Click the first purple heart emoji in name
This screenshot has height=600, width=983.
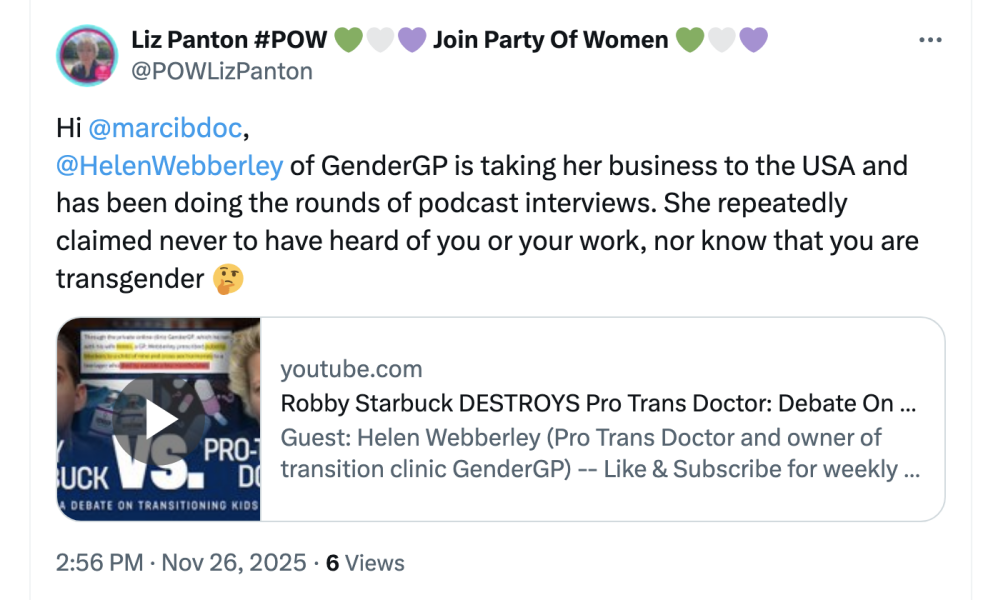pyautogui.click(x=412, y=40)
